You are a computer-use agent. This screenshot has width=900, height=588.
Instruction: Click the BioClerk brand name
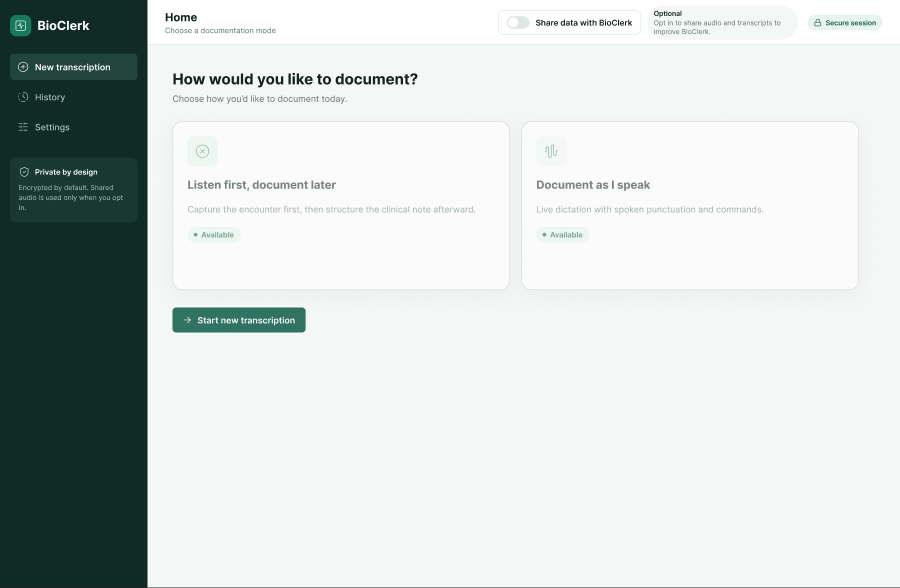point(63,25)
